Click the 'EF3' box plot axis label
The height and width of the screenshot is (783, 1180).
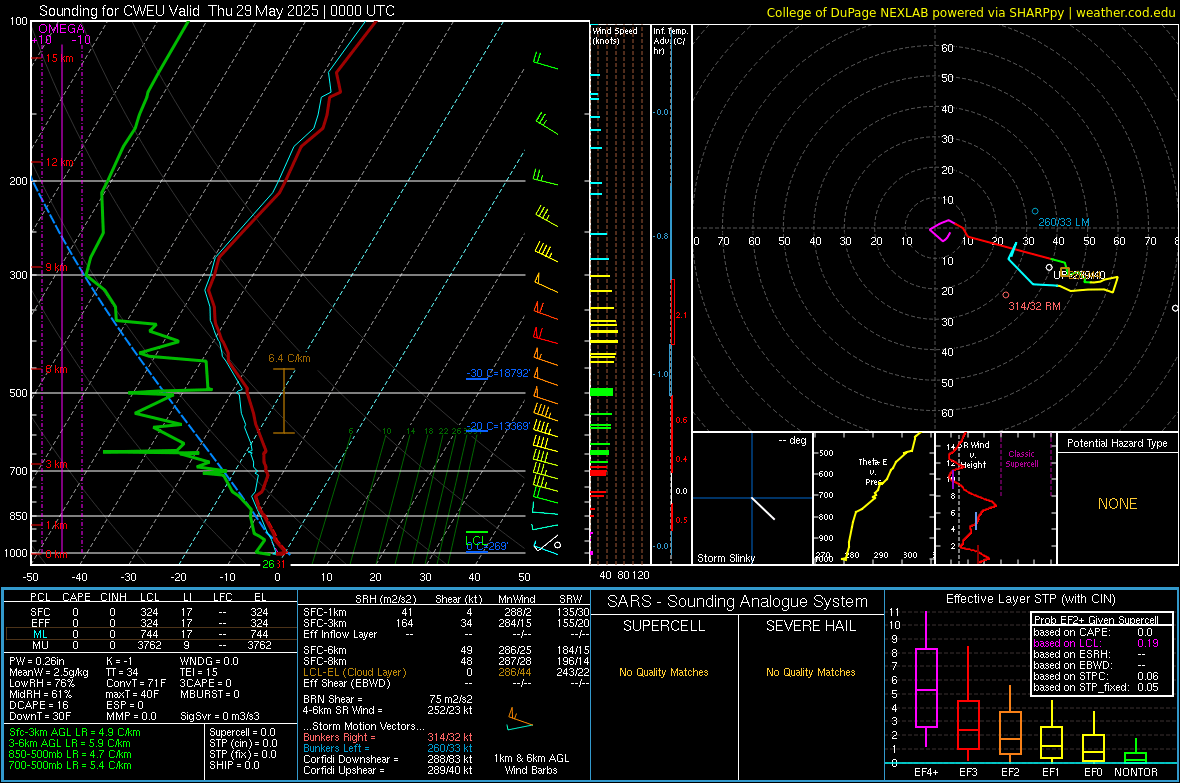968,772
